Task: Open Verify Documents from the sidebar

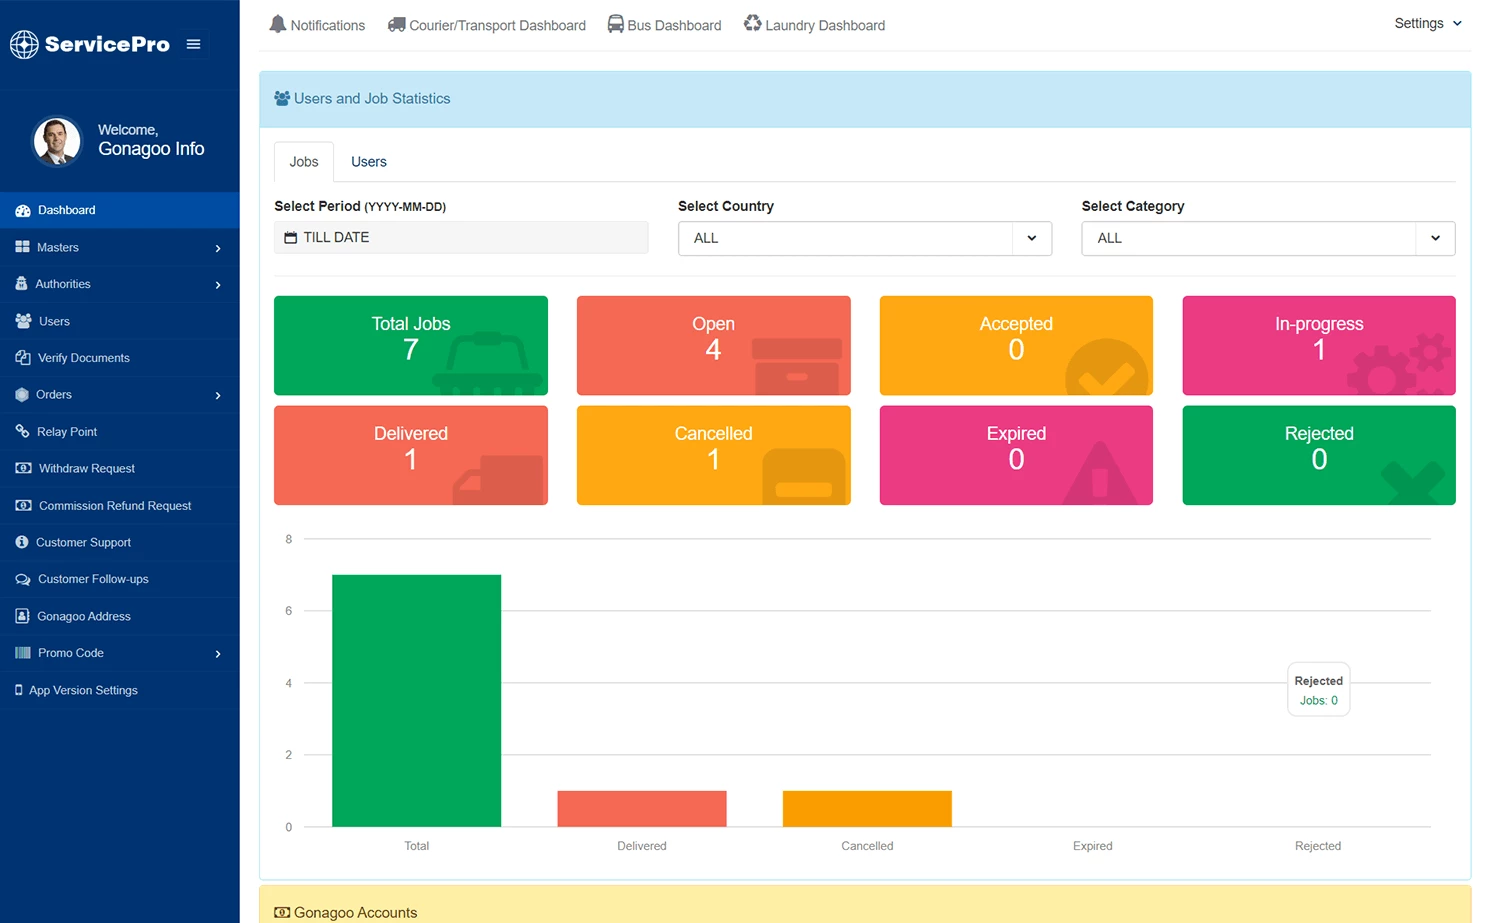Action: click(84, 357)
